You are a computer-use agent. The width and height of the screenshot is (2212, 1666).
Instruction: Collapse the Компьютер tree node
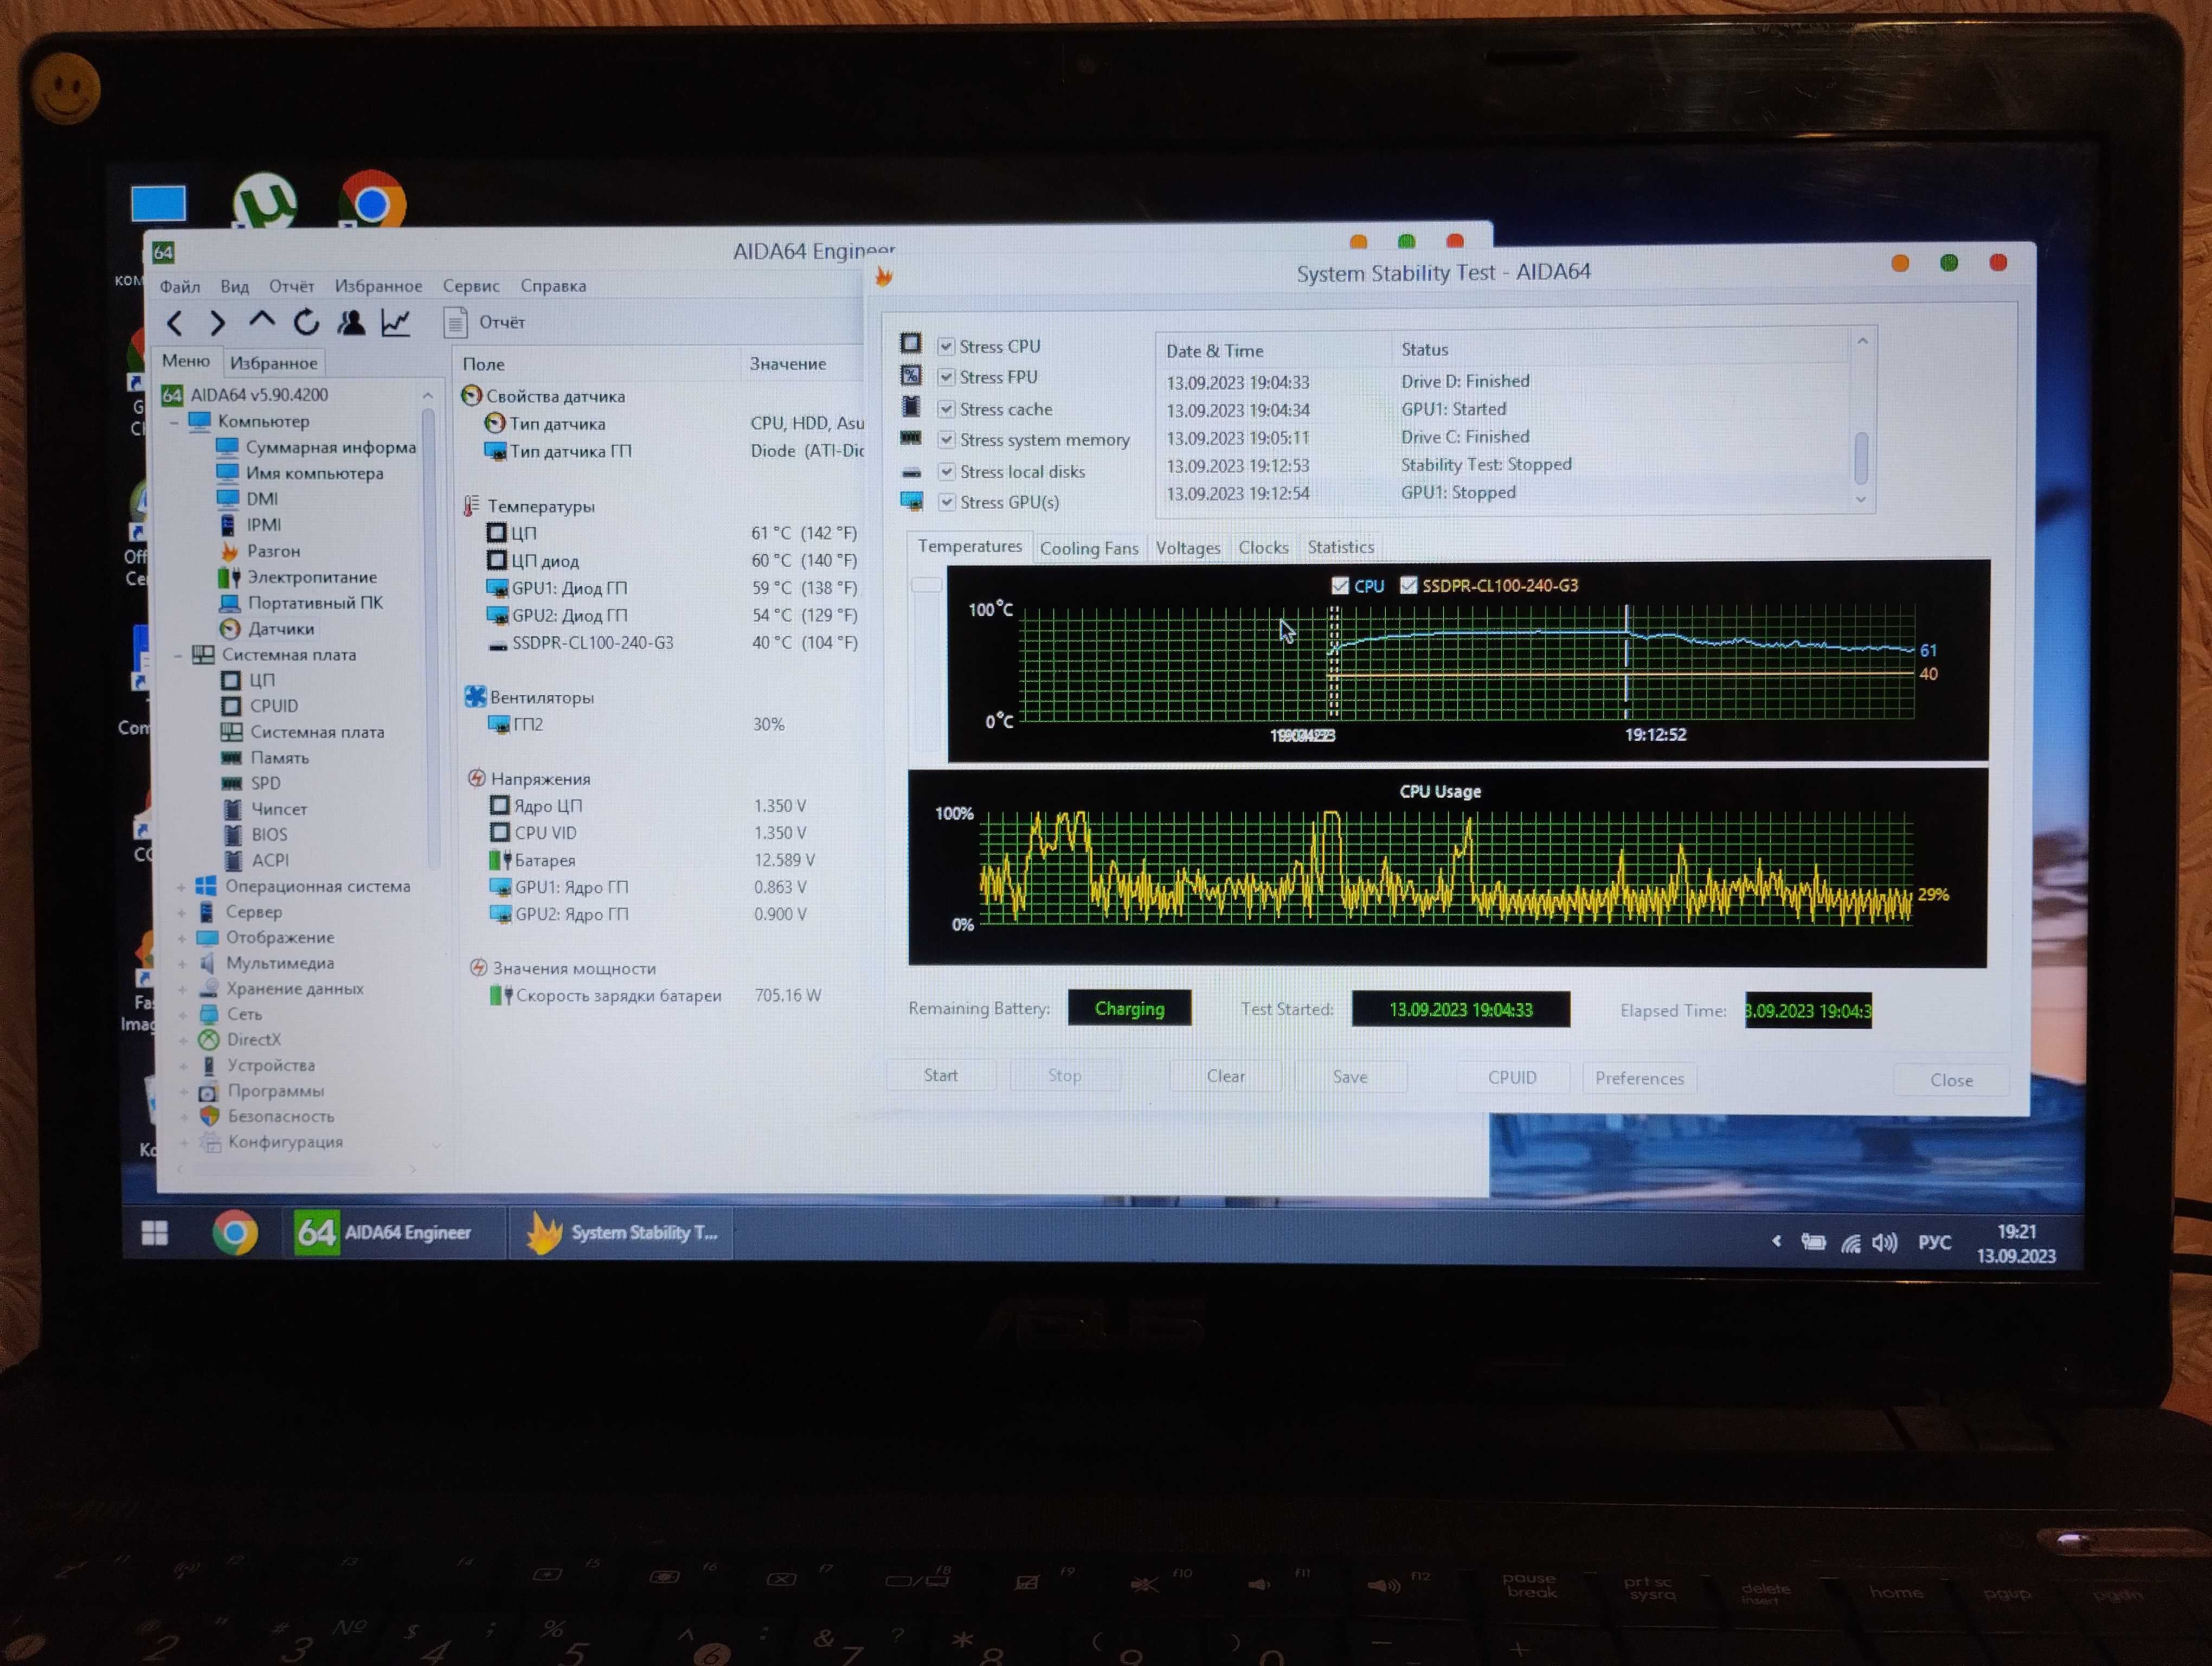click(175, 422)
